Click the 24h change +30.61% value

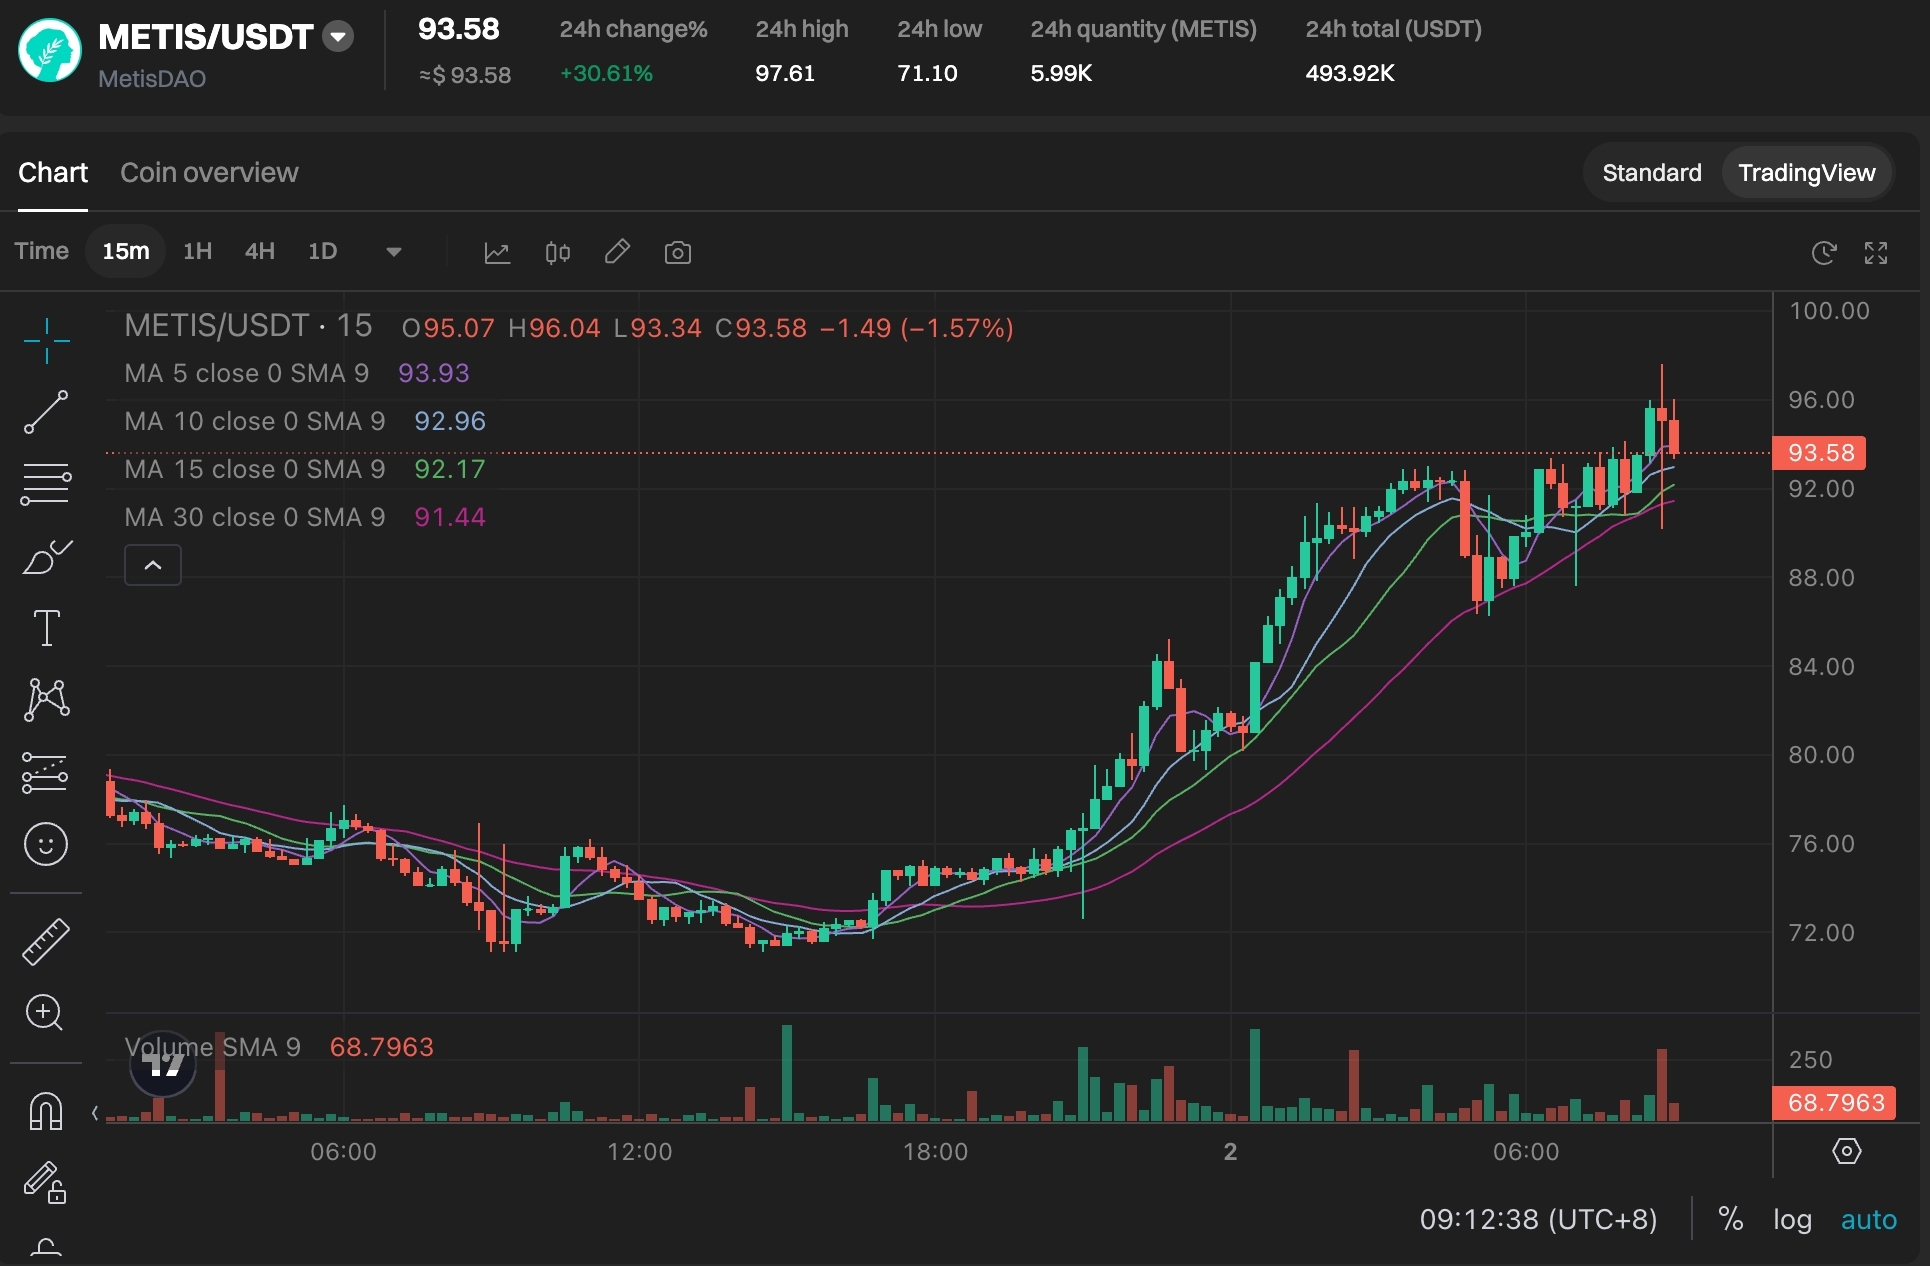tap(606, 73)
